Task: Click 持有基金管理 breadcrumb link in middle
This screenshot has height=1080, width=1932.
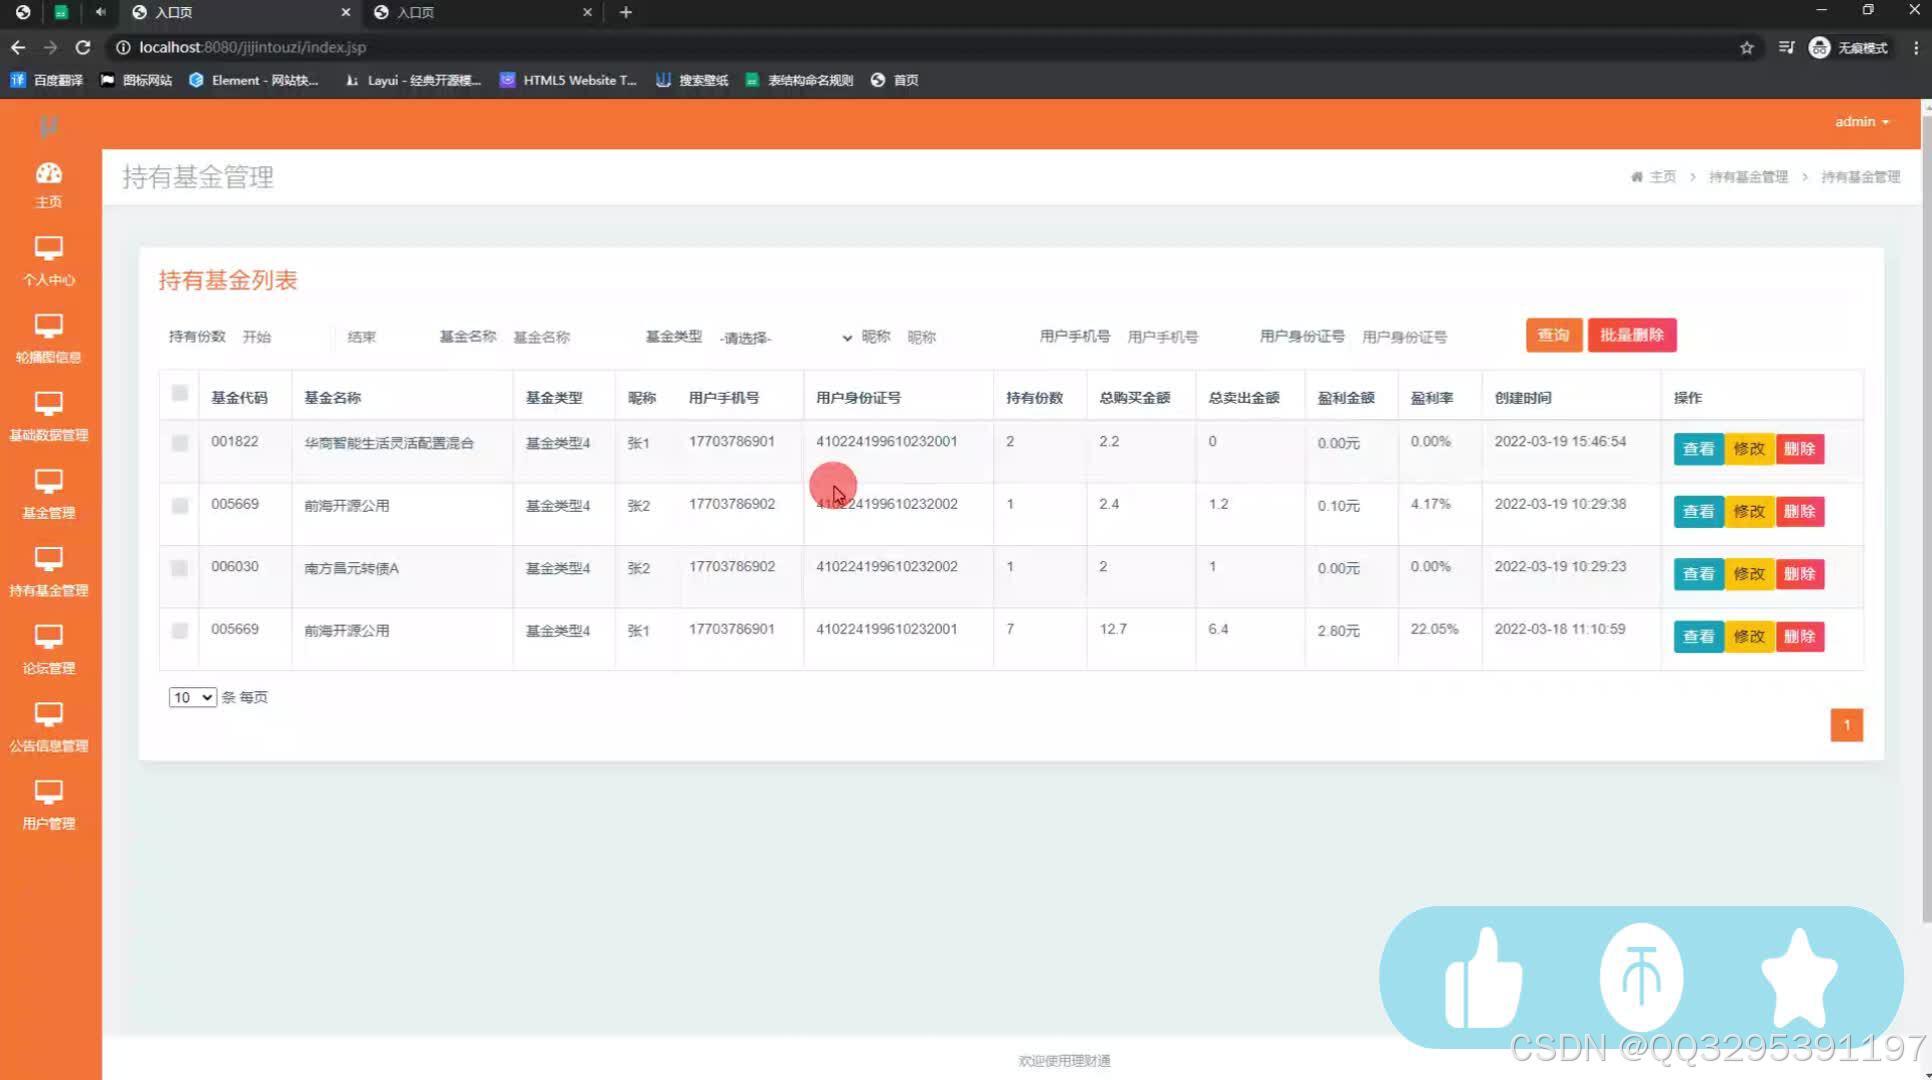Action: [x=1748, y=177]
